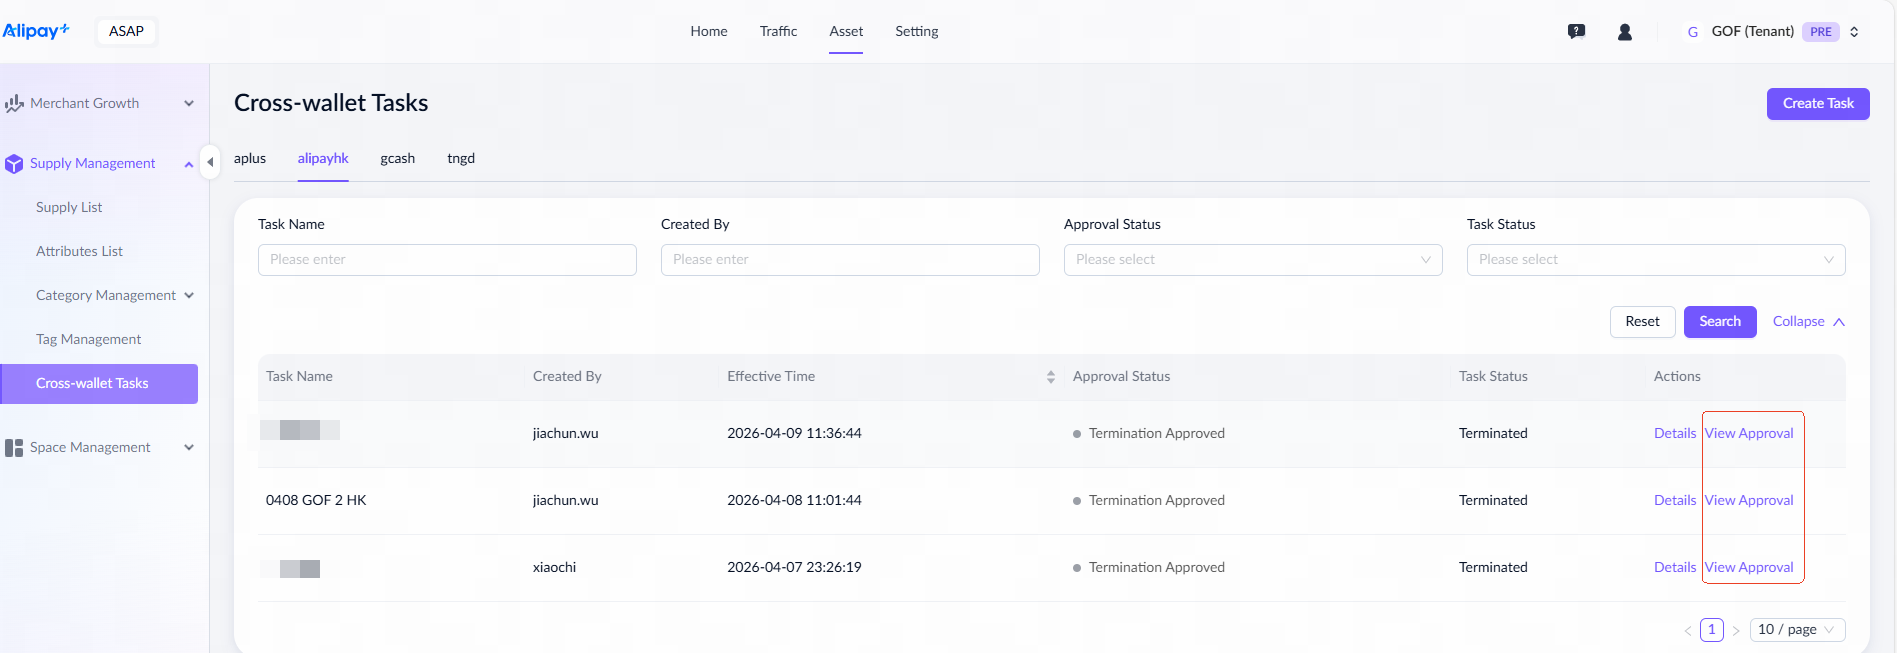The height and width of the screenshot is (653, 1897).
Task: Focus the Task Name input field
Action: pos(447,260)
